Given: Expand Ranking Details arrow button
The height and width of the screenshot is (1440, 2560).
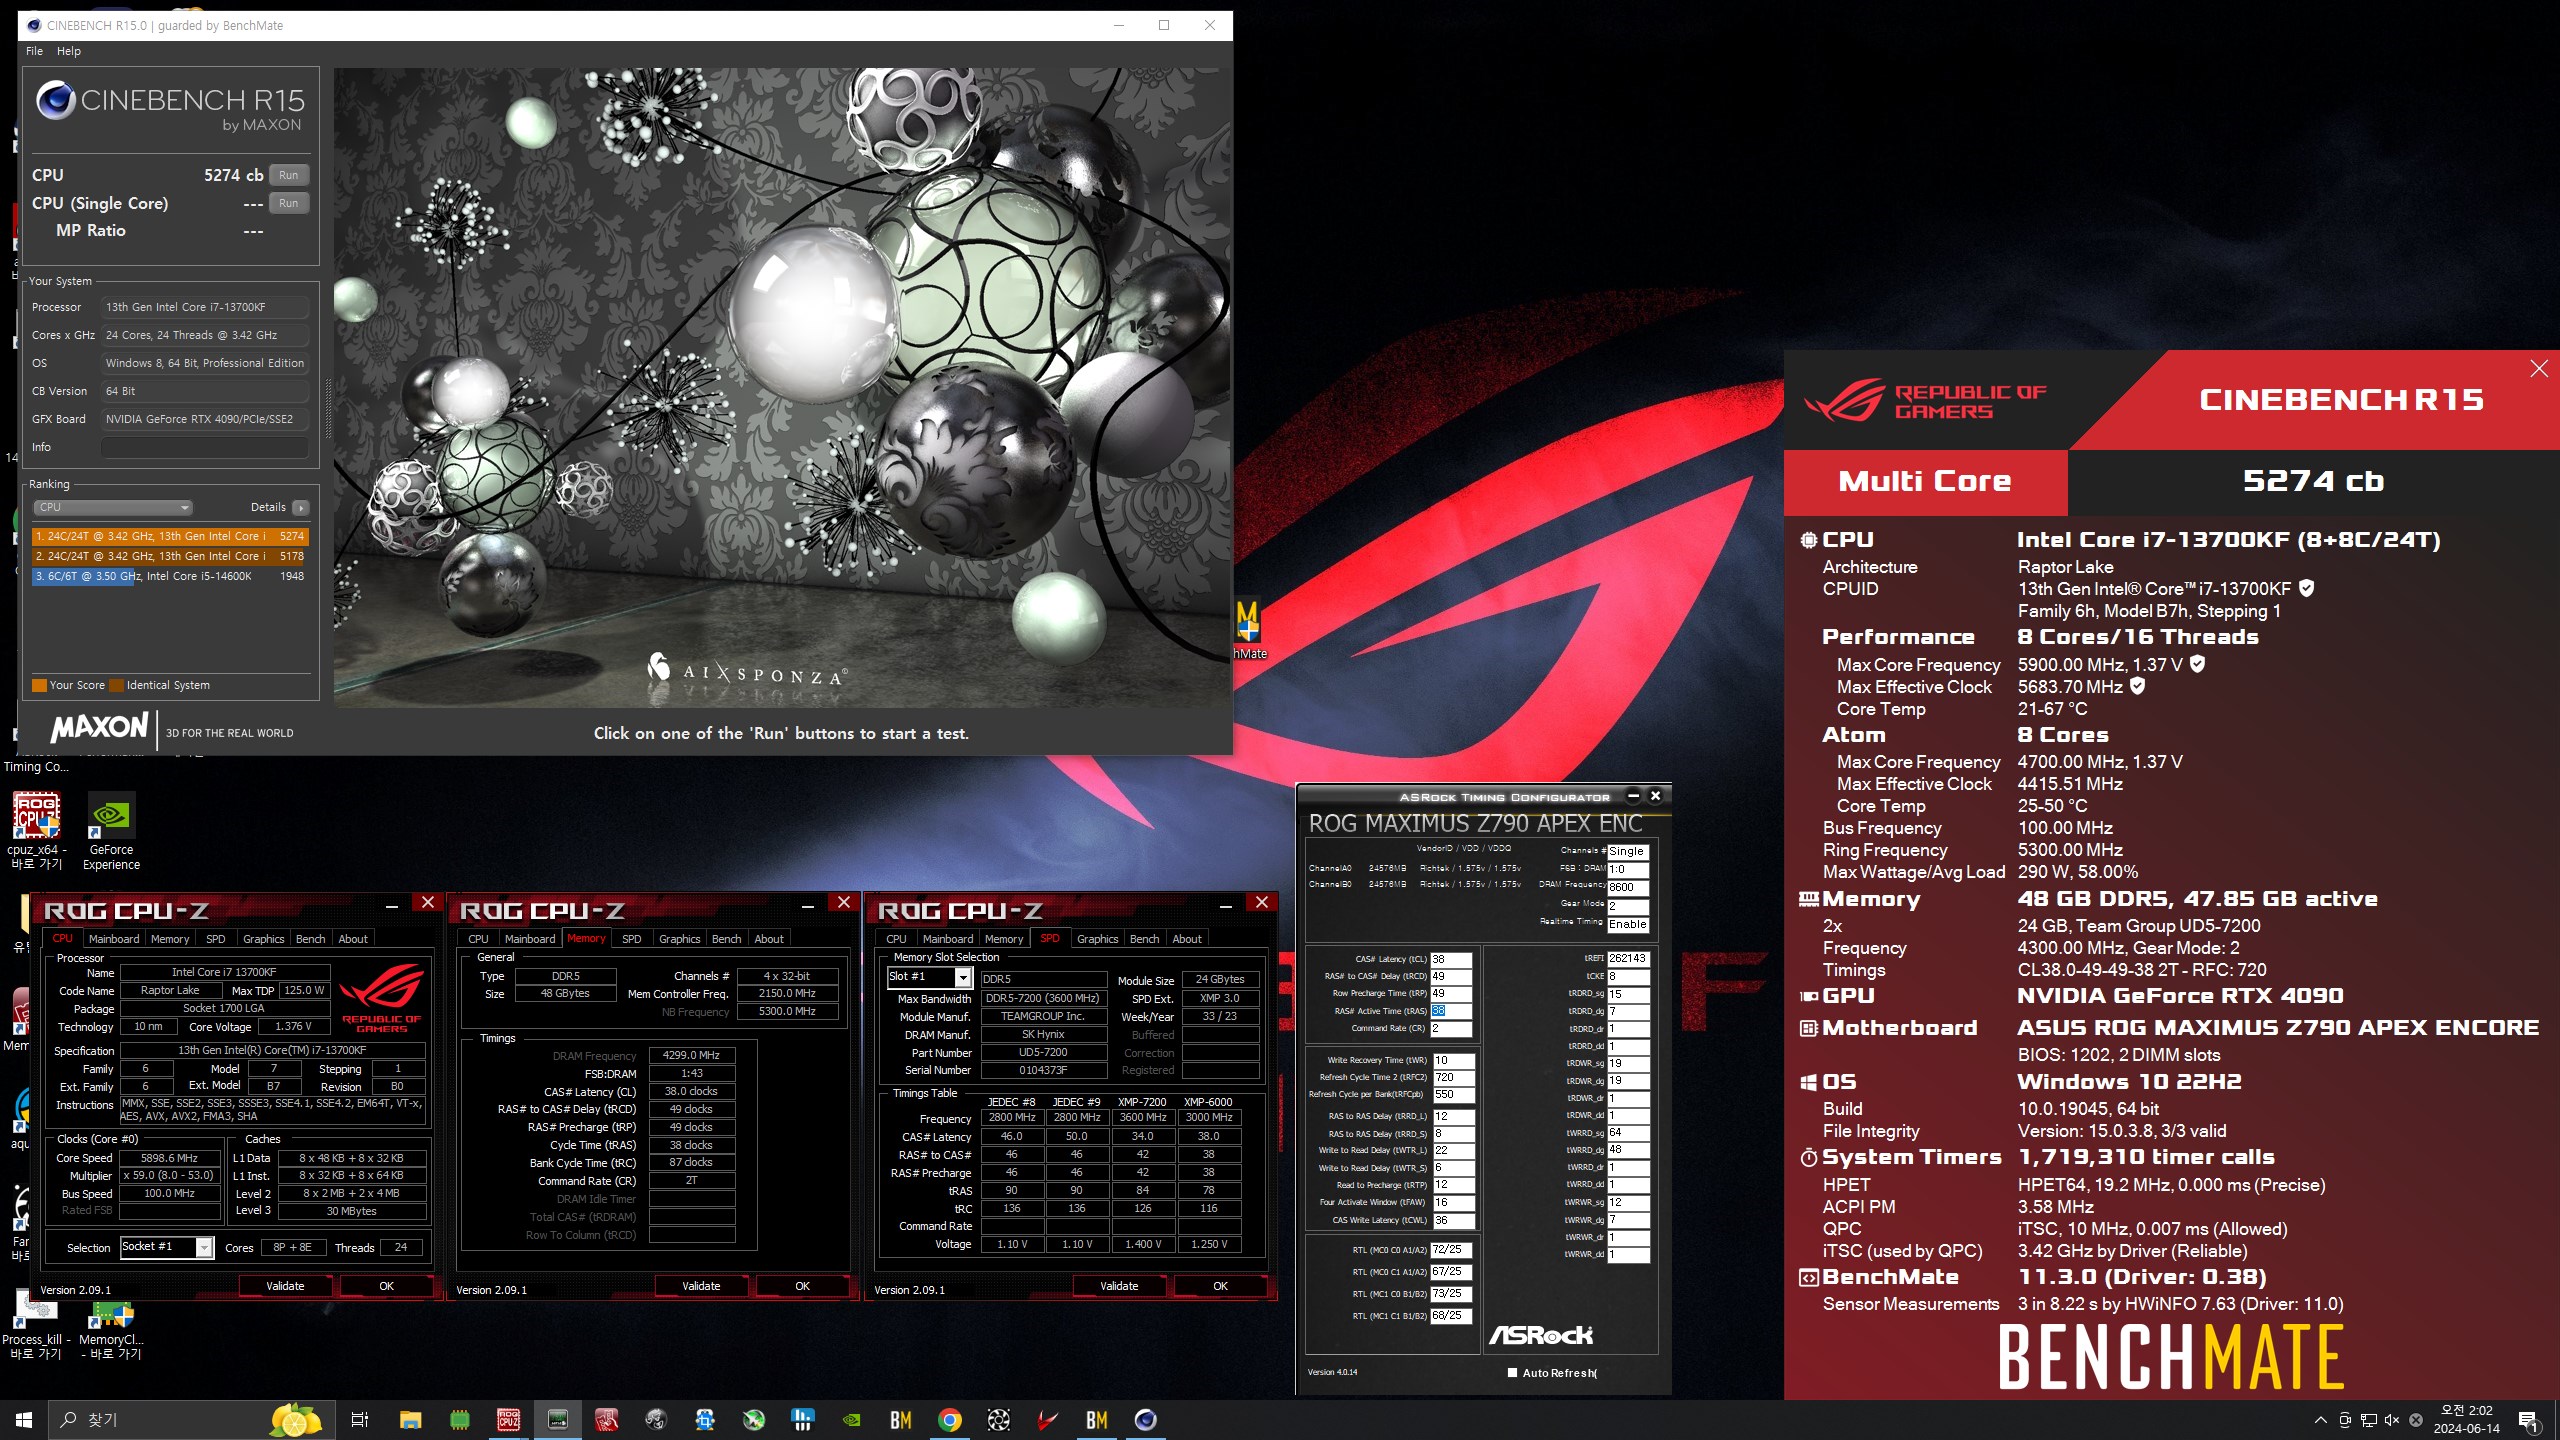Looking at the screenshot, I should point(300,507).
